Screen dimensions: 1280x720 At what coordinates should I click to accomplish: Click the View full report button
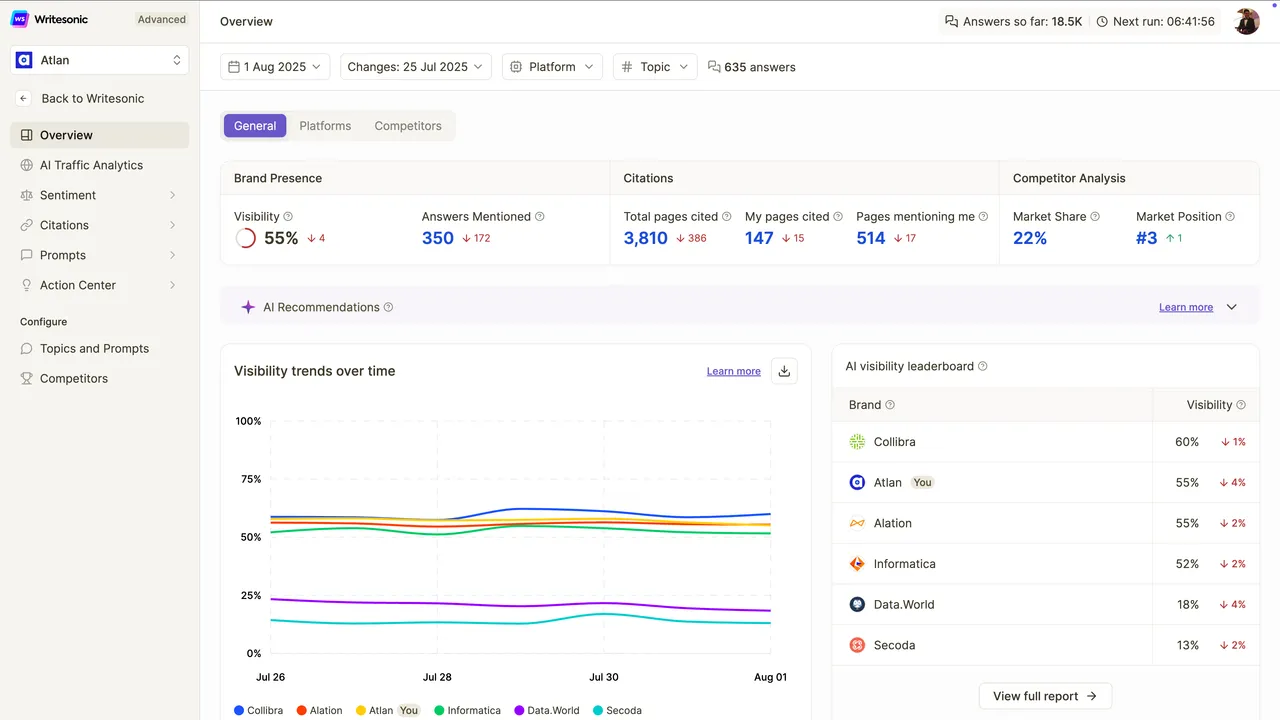pos(1045,696)
